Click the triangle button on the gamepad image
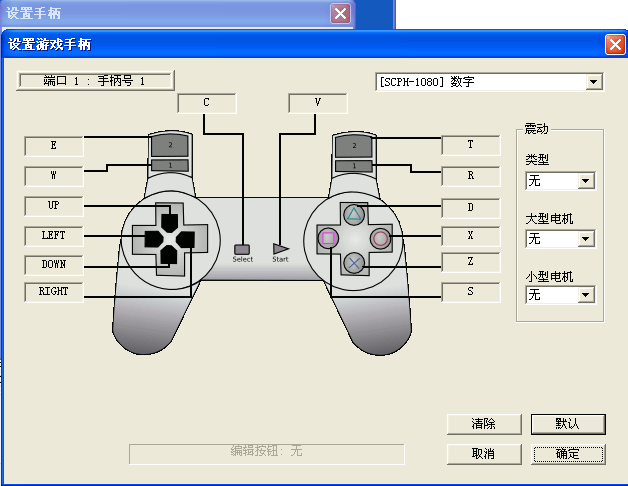 tap(354, 215)
